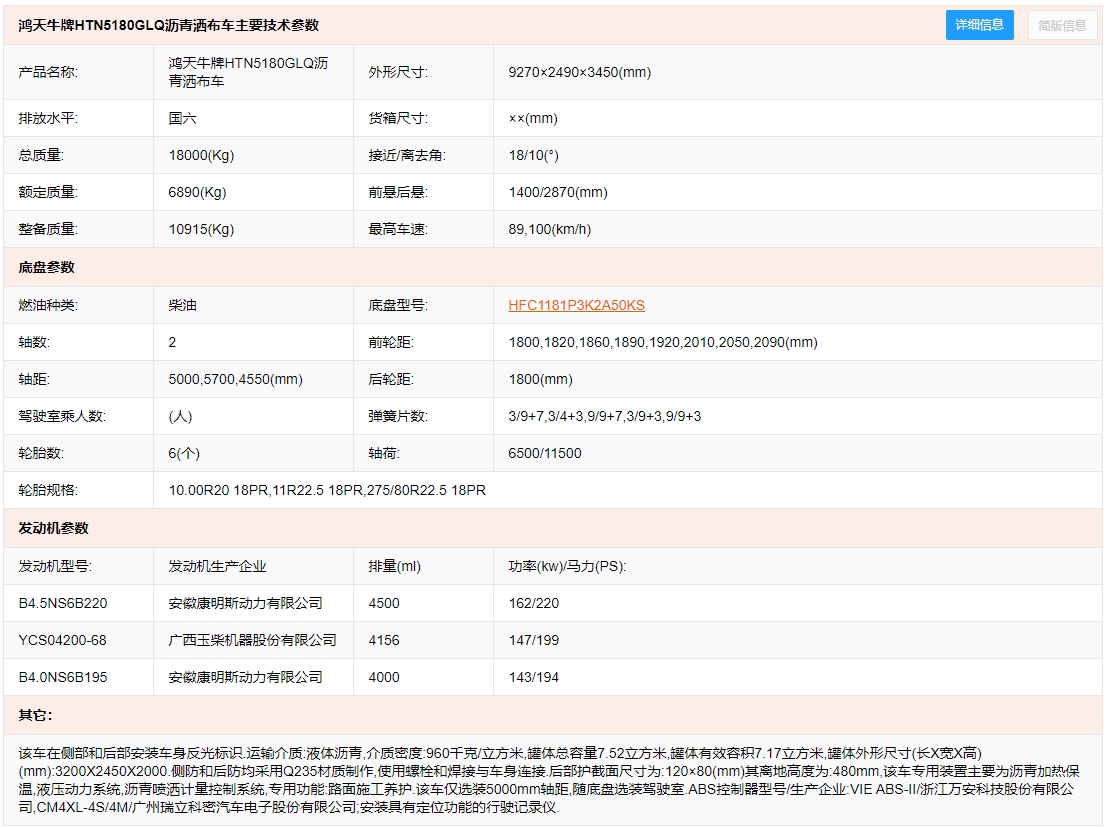The height and width of the screenshot is (828, 1107).
Task: Click the 排量(ml) column header
Action: pyautogui.click(x=395, y=566)
